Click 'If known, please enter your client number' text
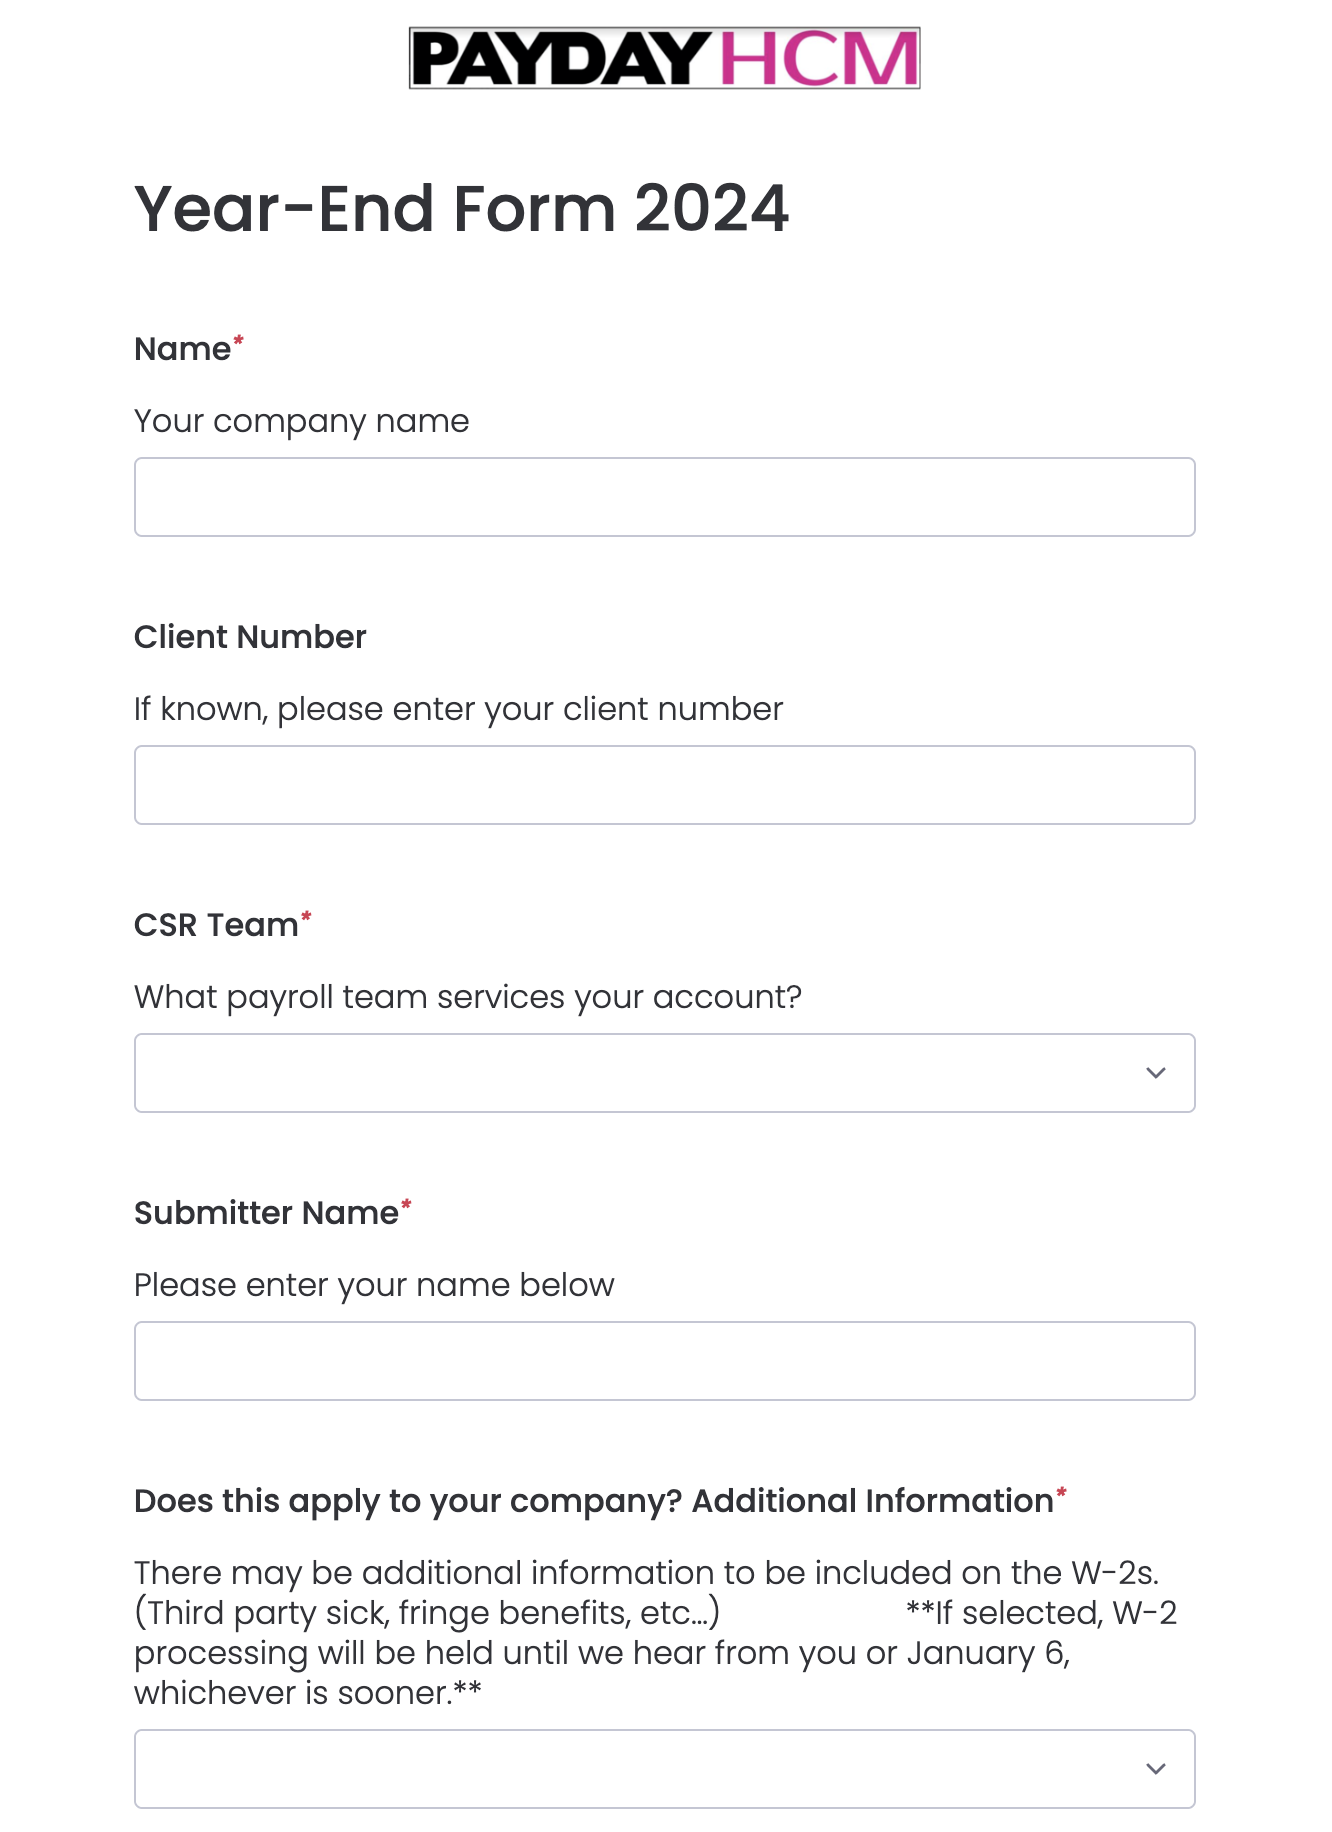The image size is (1332, 1832). 458,709
